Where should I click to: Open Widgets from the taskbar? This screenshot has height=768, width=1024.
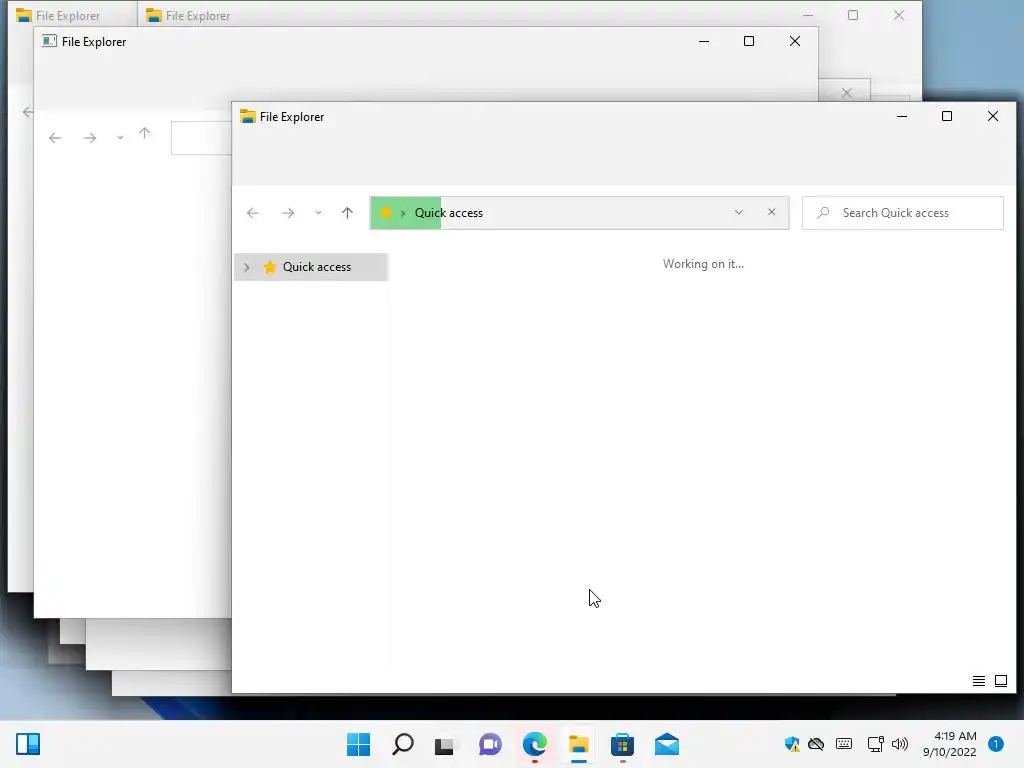pos(28,744)
